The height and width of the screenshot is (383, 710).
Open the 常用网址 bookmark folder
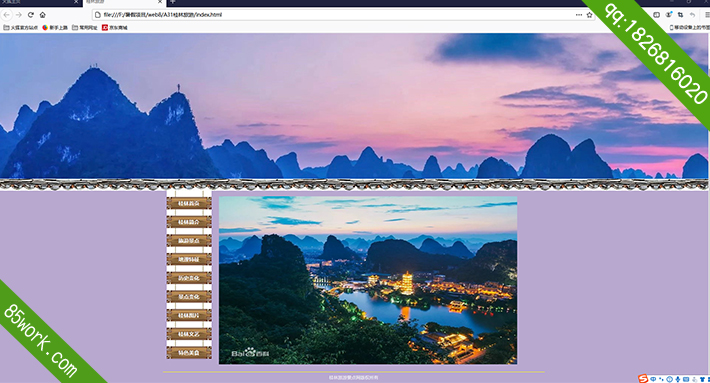[85, 28]
